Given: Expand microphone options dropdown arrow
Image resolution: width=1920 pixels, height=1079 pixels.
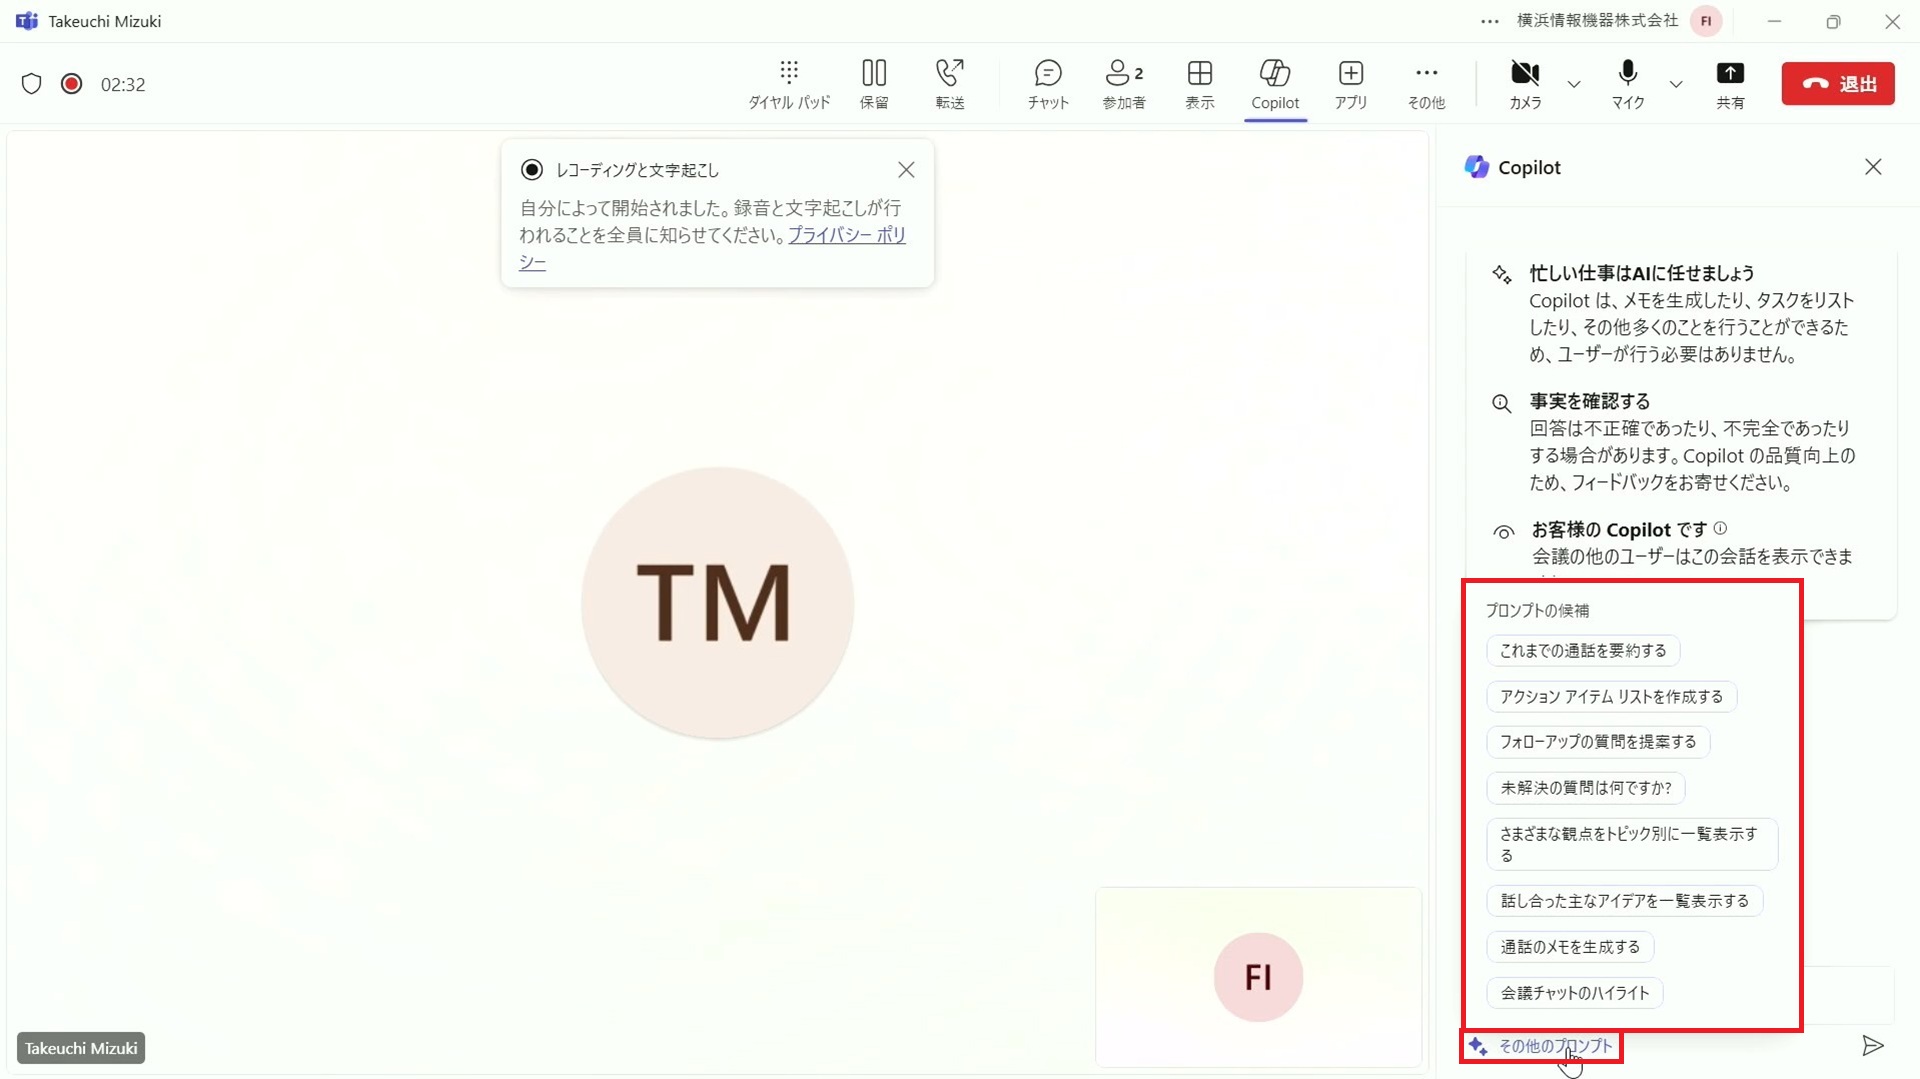Looking at the screenshot, I should click(1676, 84).
